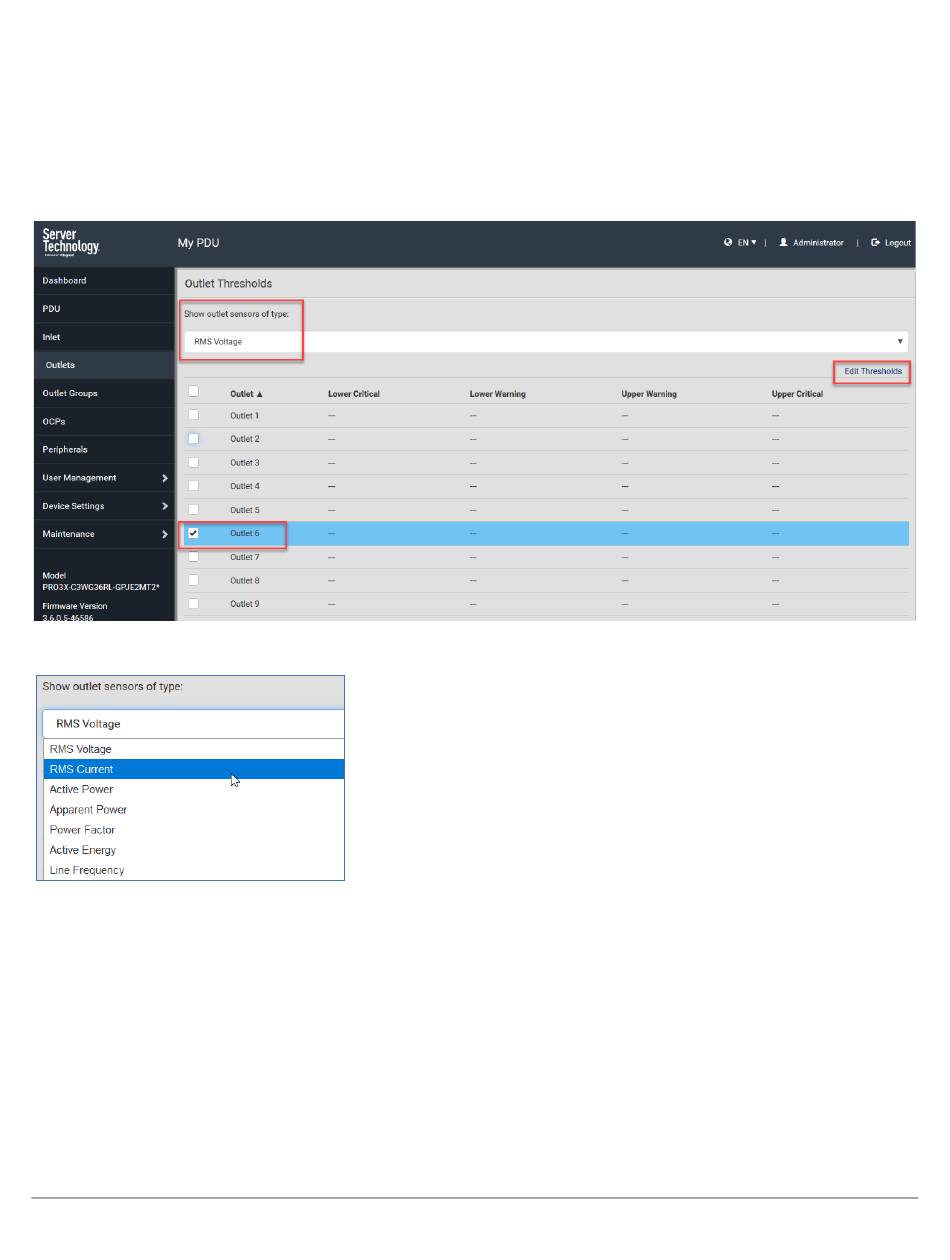
Task: Open the outlet sensor type dropdown
Action: click(545, 341)
